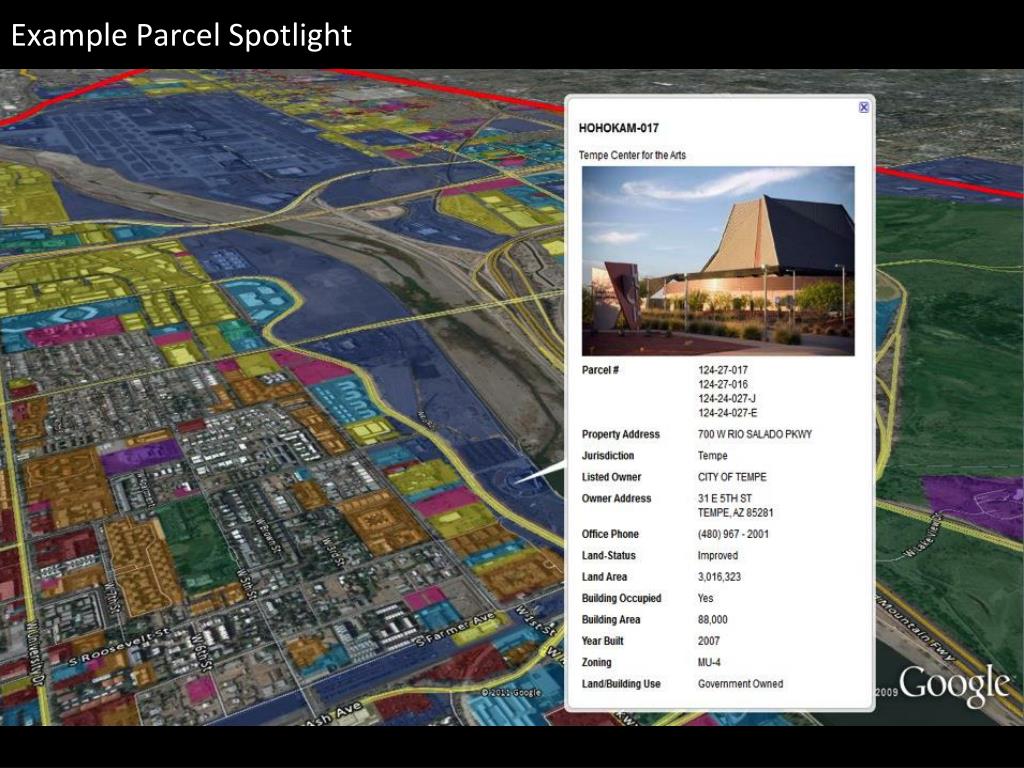Click the 'Parcel #' label

600,370
